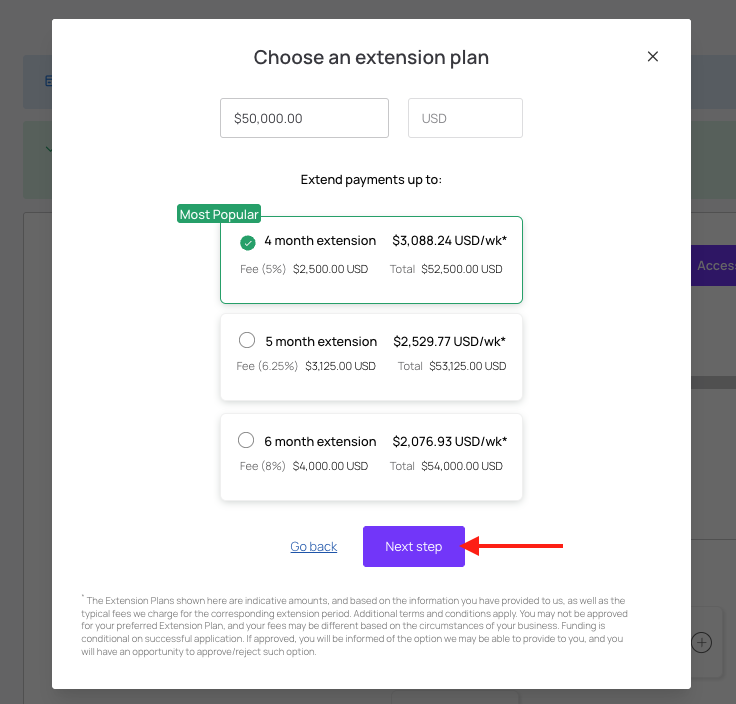This screenshot has width=736, height=704.
Task: Close the extension plan dialog
Action: pyautogui.click(x=652, y=57)
